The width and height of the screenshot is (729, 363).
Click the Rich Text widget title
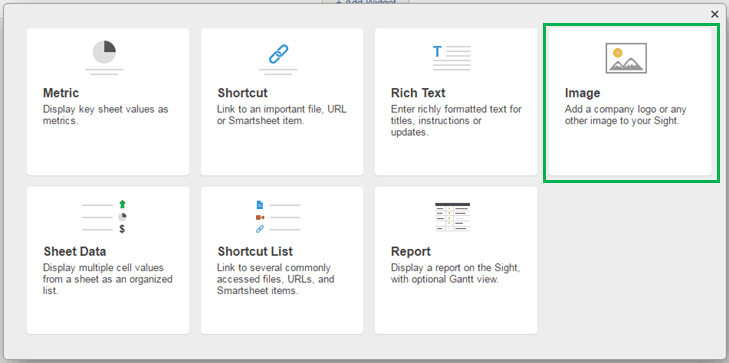pos(418,93)
